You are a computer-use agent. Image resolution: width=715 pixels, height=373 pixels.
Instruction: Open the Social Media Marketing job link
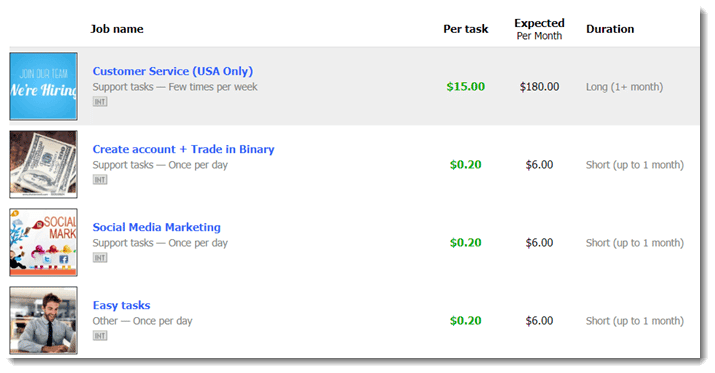156,227
